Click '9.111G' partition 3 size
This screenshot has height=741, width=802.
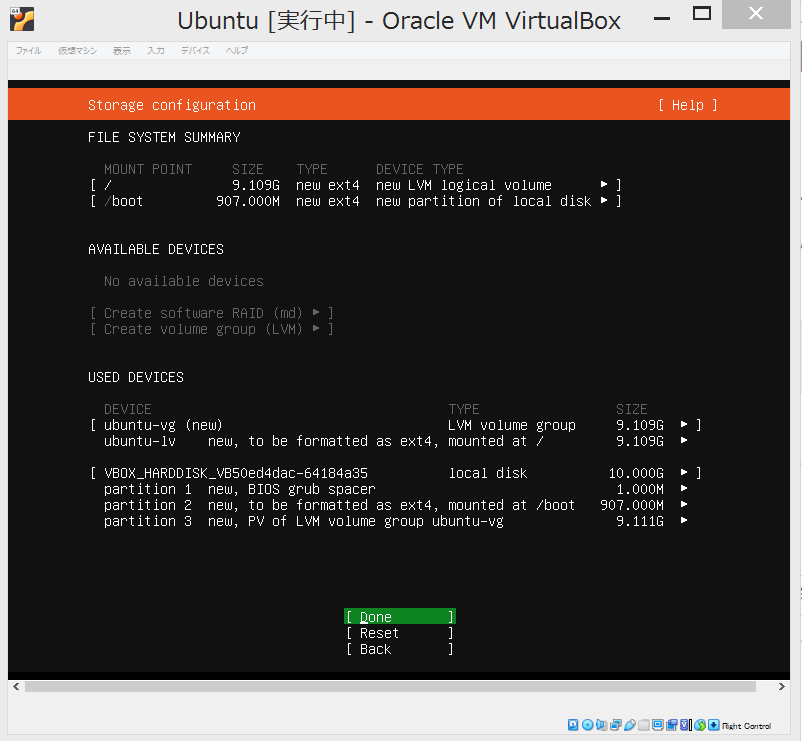[x=640, y=521]
